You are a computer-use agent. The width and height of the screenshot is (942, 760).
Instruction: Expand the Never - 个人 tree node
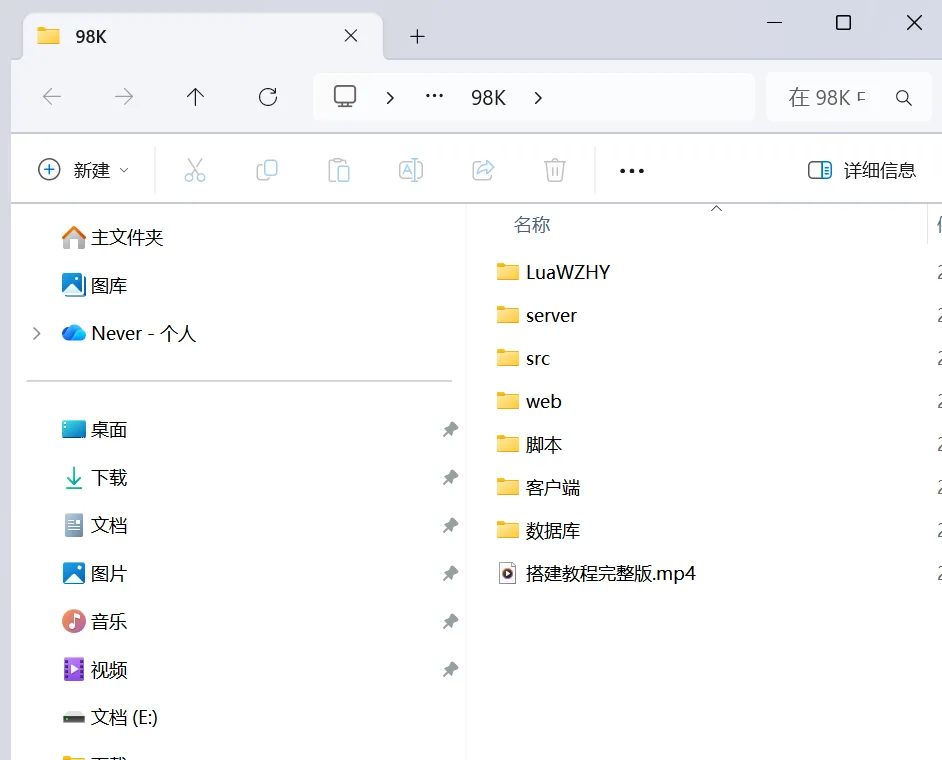(x=37, y=333)
